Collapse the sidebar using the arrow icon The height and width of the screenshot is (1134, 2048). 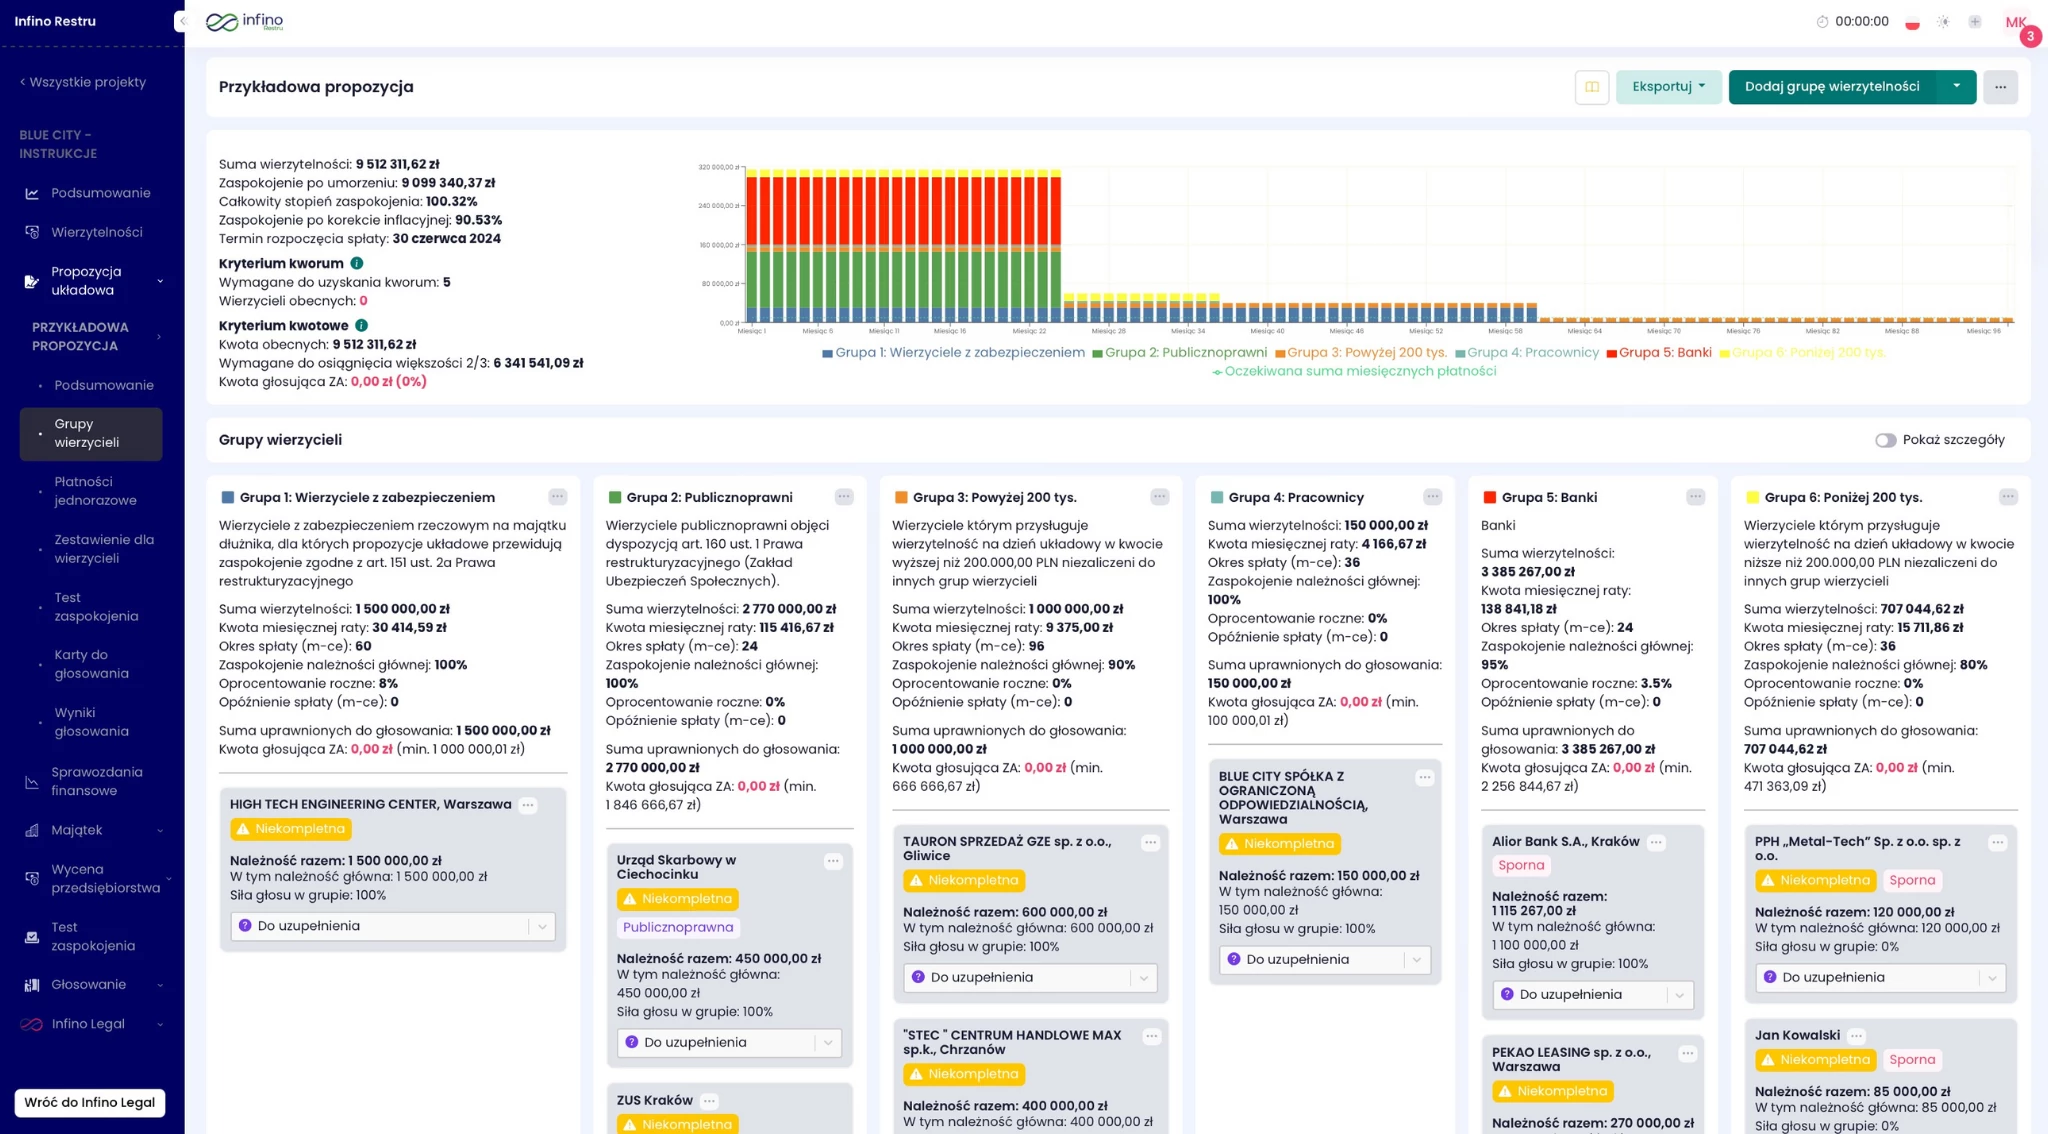click(182, 21)
